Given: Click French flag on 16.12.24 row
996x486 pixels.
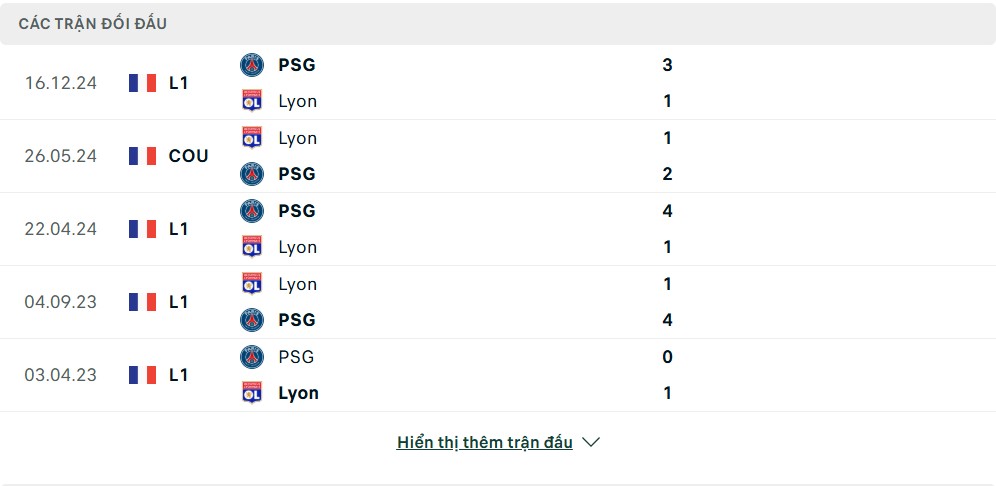Looking at the screenshot, I should (143, 83).
